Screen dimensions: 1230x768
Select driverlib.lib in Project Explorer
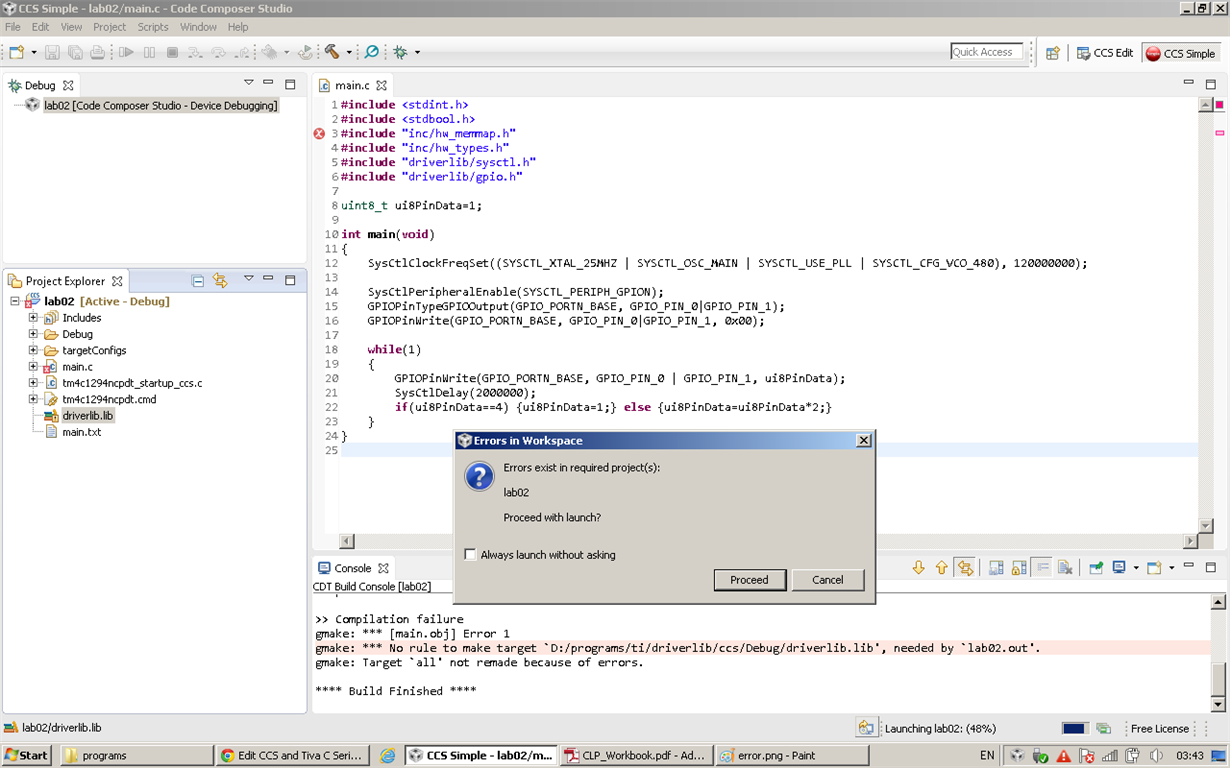point(87,415)
